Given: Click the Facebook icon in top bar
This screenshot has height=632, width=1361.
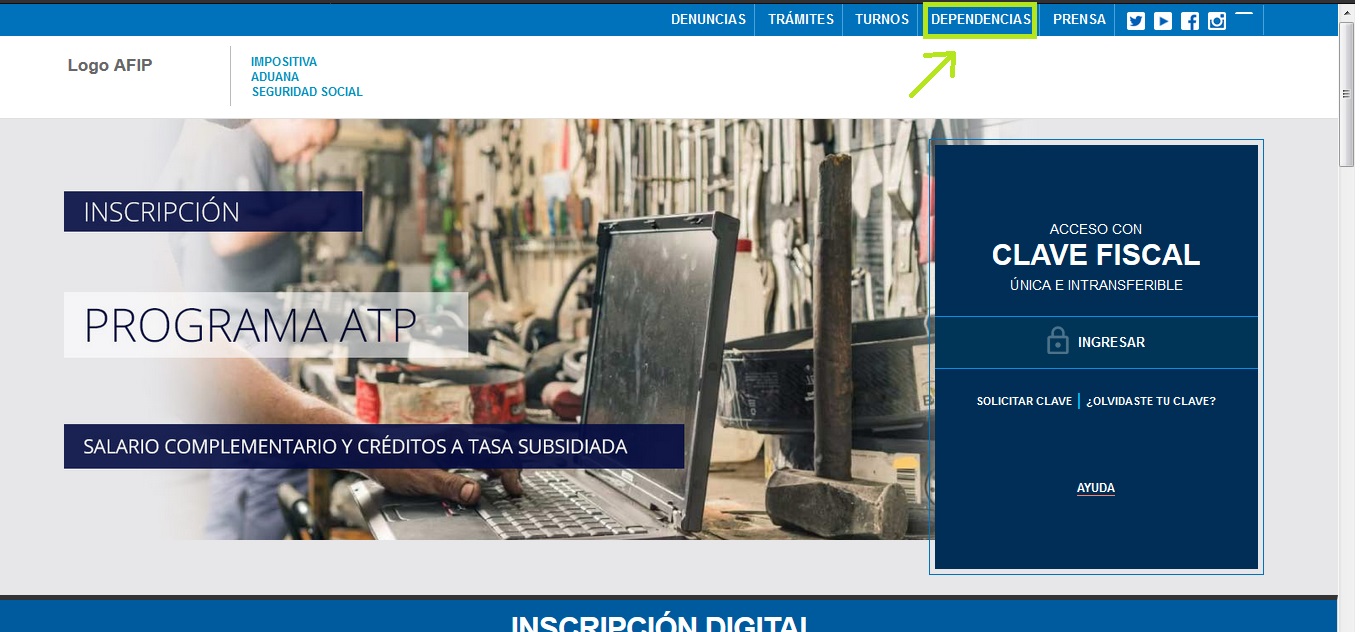Looking at the screenshot, I should [1189, 21].
